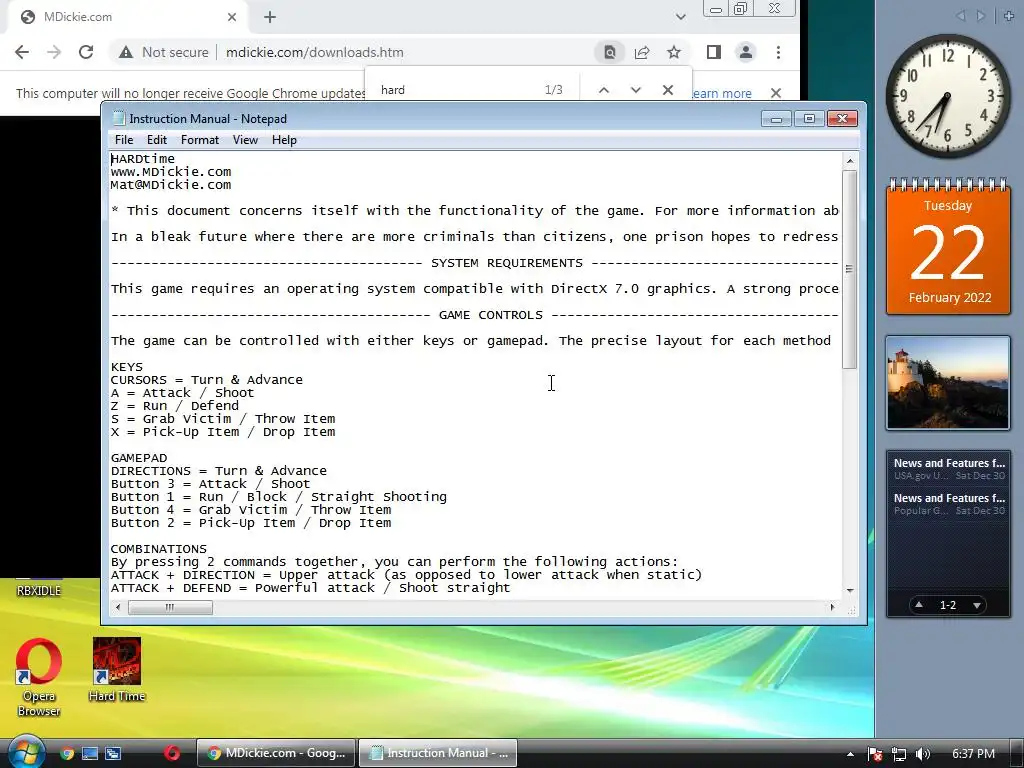Click the calendar gadget showing 22
The width and height of the screenshot is (1024, 768).
coord(948,246)
